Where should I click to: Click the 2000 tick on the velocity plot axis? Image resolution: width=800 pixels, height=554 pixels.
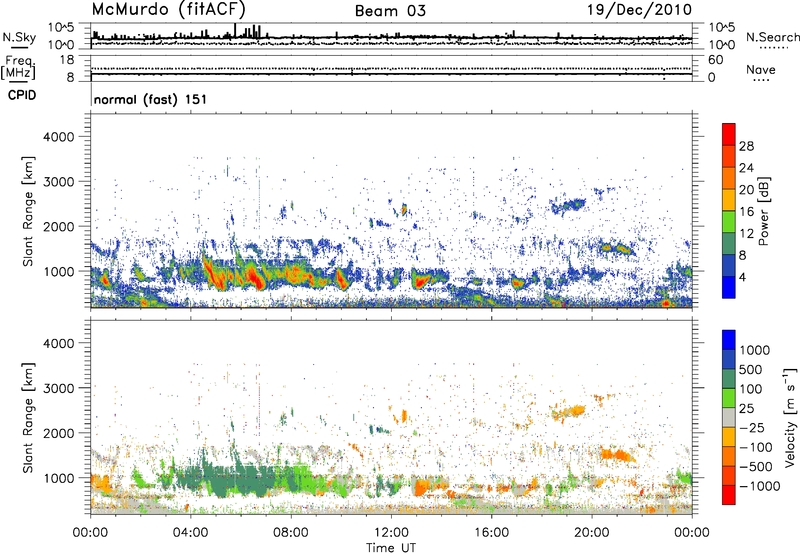tap(59, 433)
